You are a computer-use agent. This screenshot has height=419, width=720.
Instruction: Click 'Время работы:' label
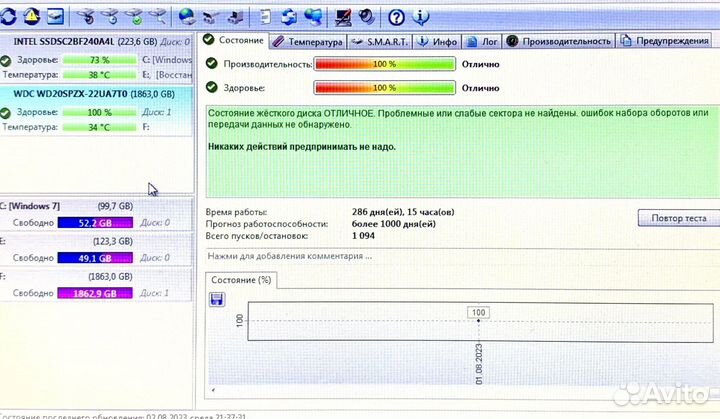(x=236, y=212)
